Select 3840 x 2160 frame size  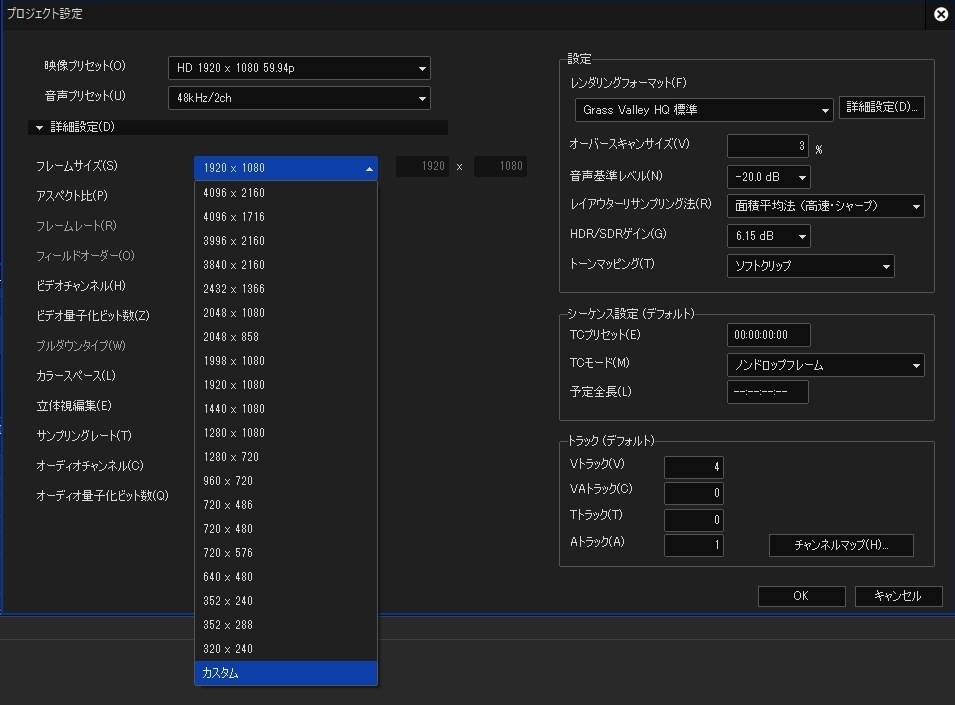point(234,265)
